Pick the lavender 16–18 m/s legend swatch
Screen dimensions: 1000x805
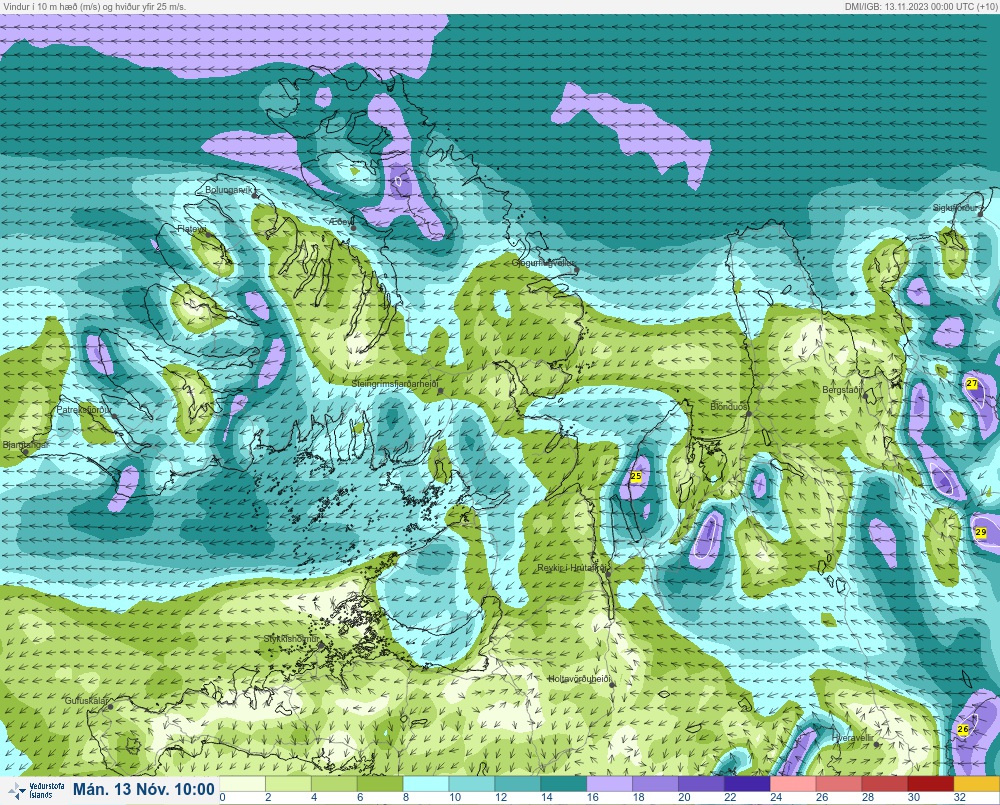(610, 783)
